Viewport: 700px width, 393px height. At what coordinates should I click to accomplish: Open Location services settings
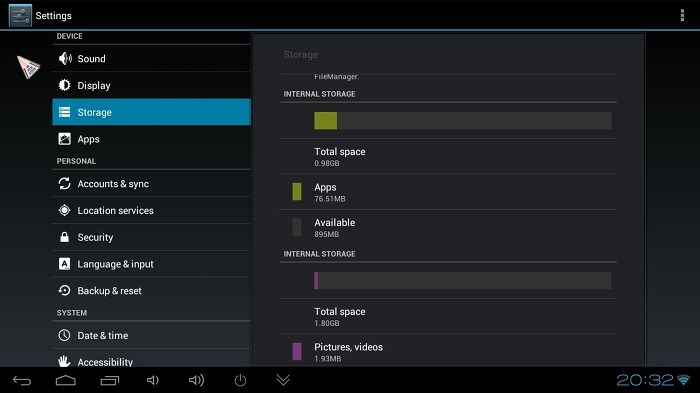151,210
